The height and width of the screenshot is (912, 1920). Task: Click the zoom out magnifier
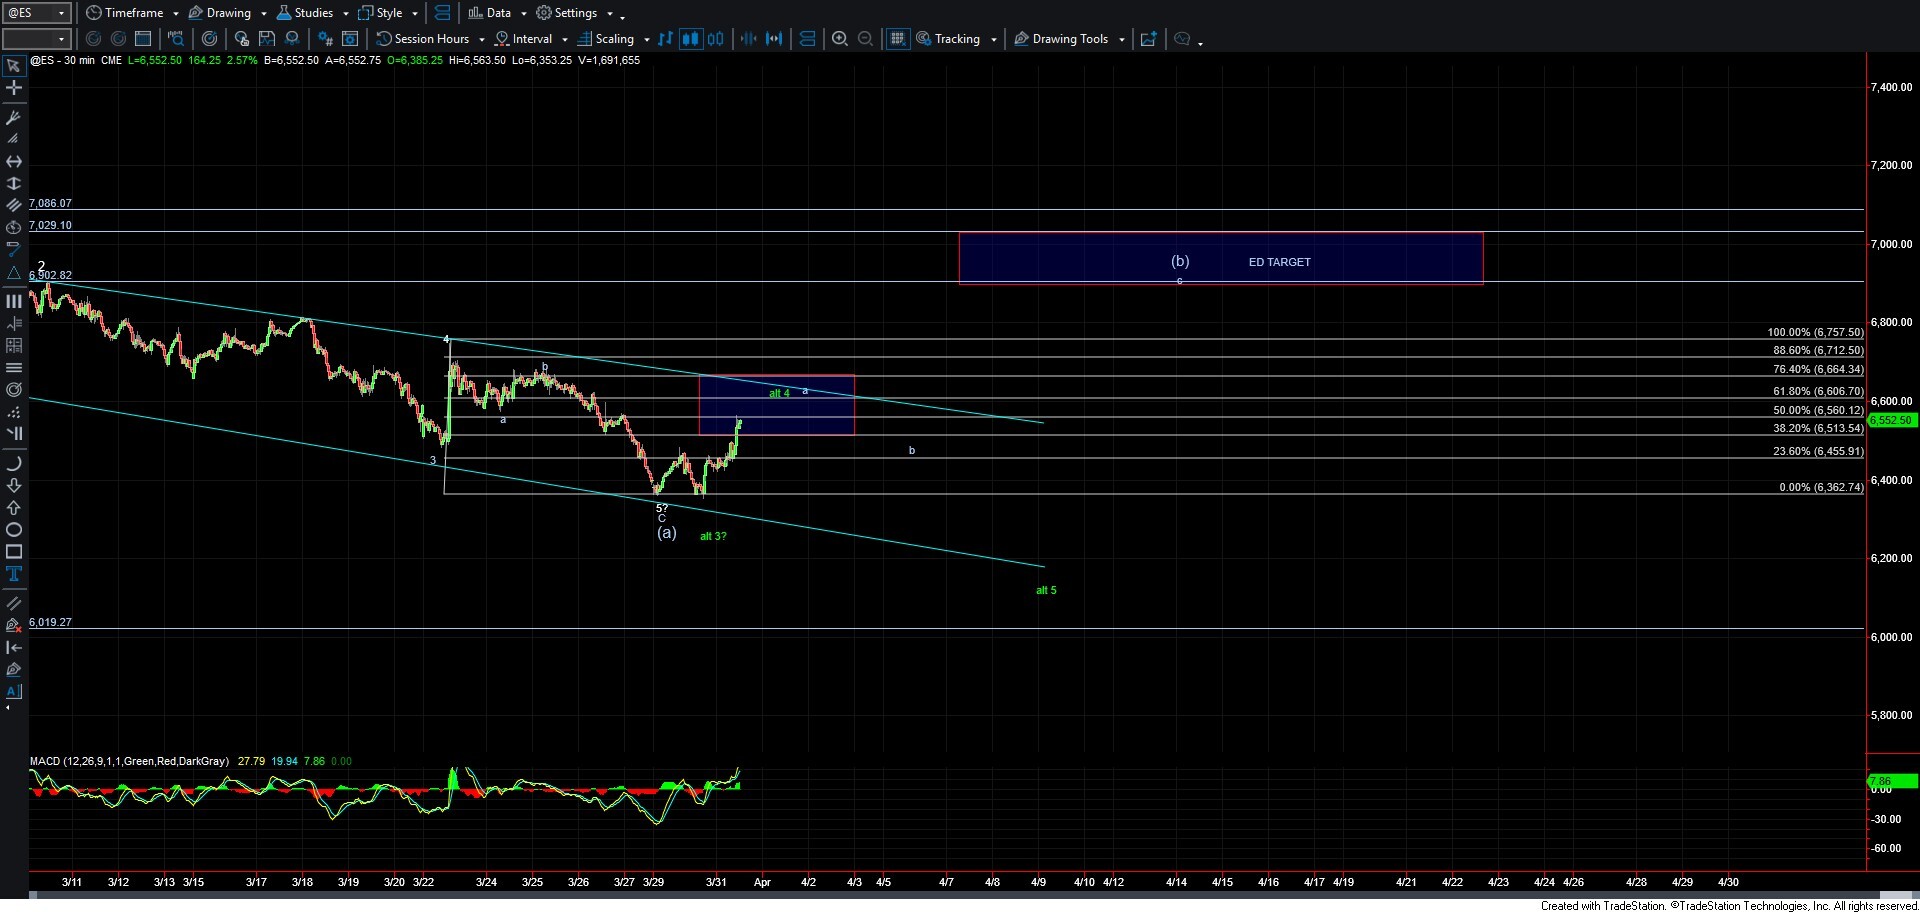tap(866, 39)
